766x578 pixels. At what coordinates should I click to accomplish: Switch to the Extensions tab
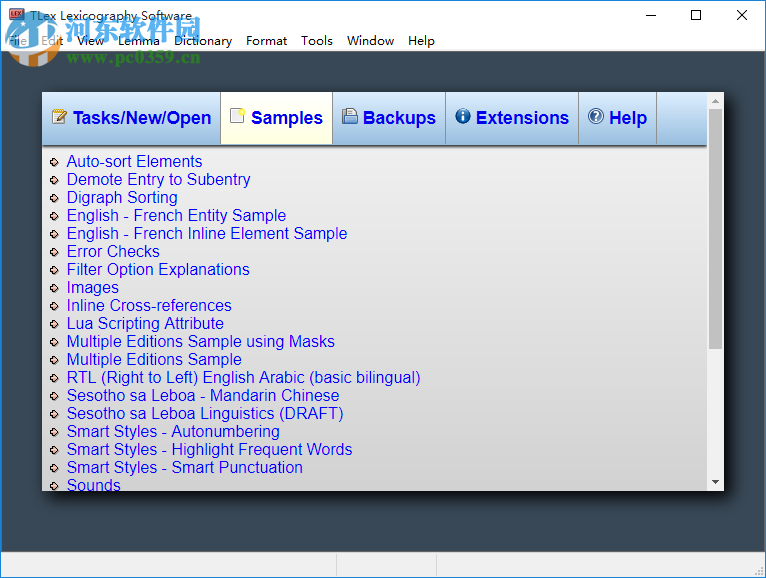point(512,118)
